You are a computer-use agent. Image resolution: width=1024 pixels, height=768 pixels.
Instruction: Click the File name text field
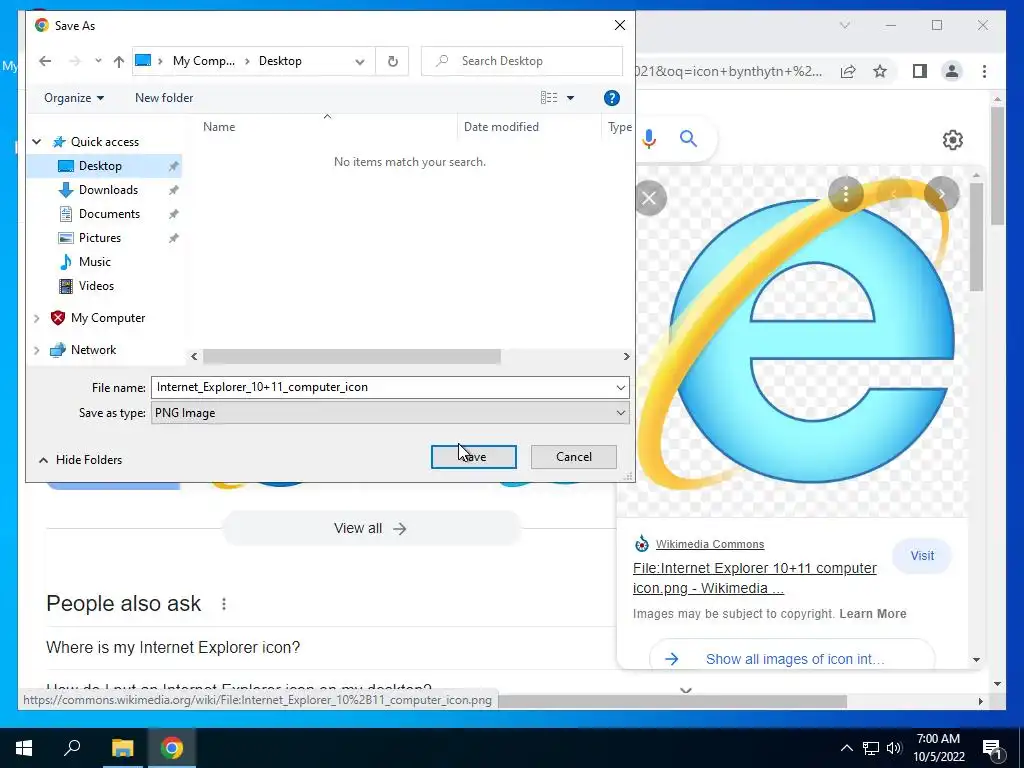pyautogui.click(x=382, y=387)
